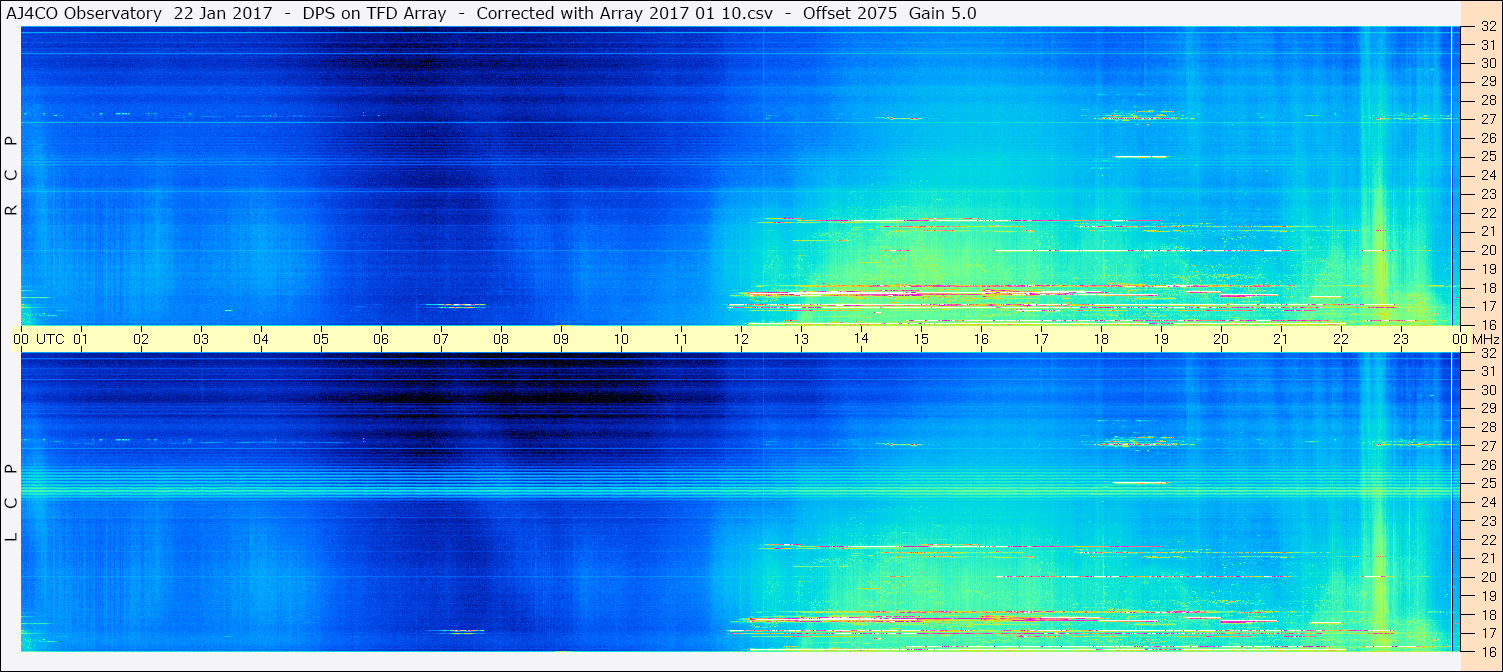
Task: Click the 27 MHz tick of LCP panel
Action: pyautogui.click(x=1487, y=445)
